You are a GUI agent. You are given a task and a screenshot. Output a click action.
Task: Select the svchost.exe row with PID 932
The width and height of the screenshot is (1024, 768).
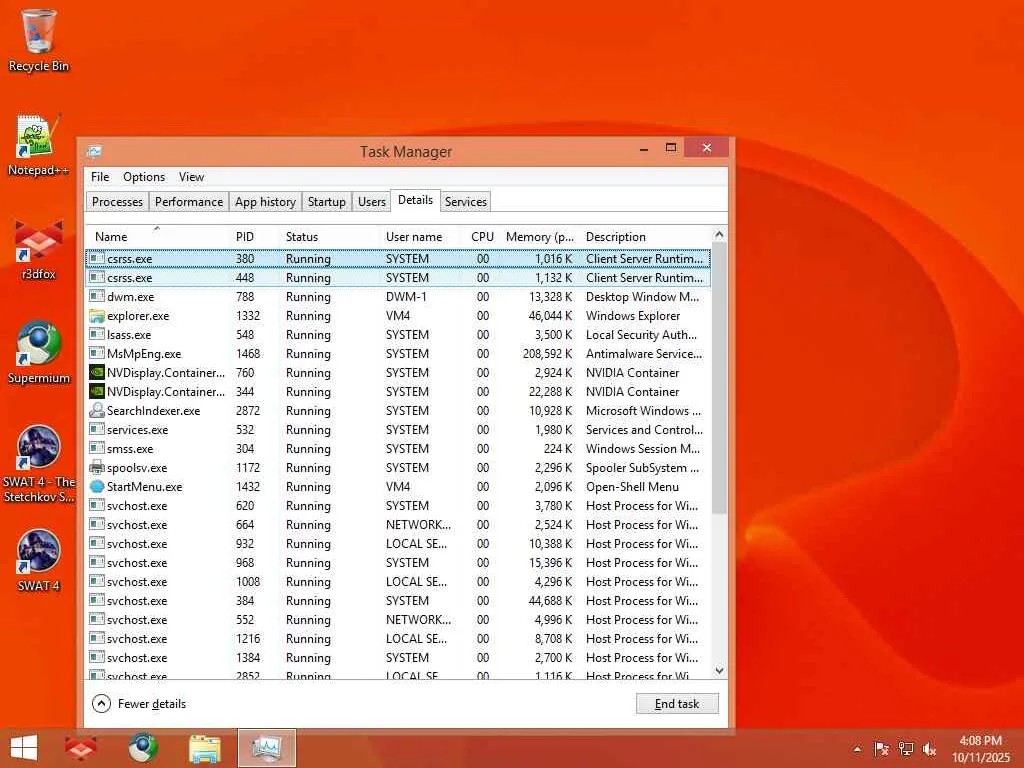[398, 543]
